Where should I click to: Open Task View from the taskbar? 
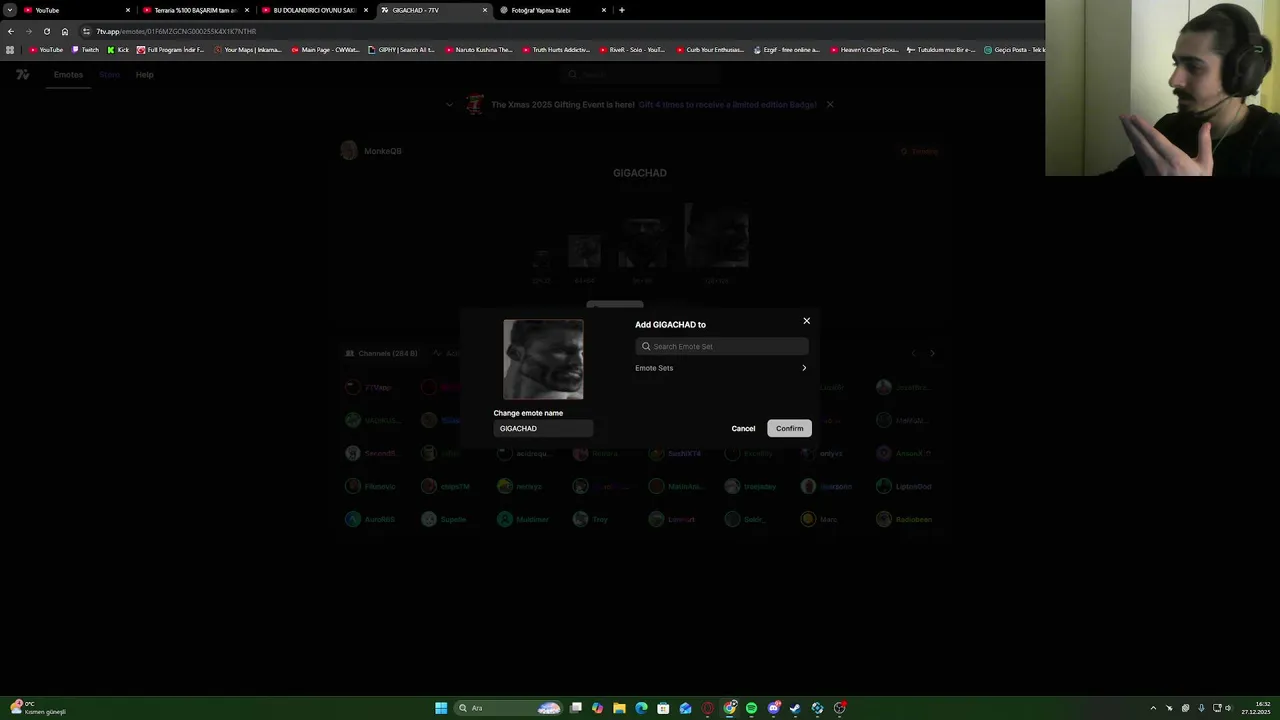click(576, 708)
